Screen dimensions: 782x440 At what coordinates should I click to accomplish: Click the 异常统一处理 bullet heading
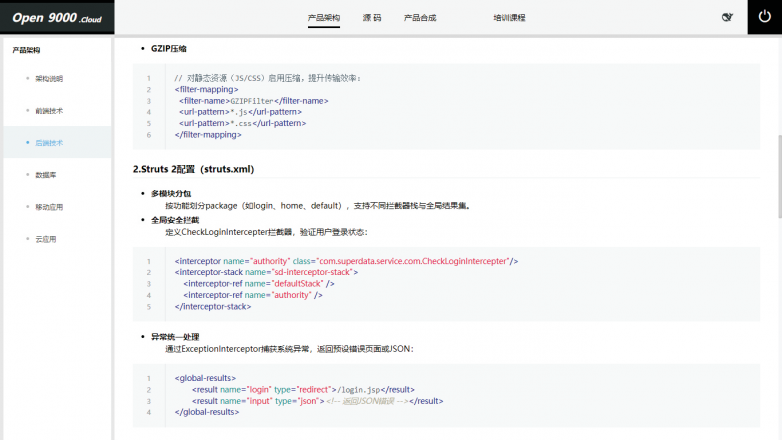pyautogui.click(x=174, y=337)
